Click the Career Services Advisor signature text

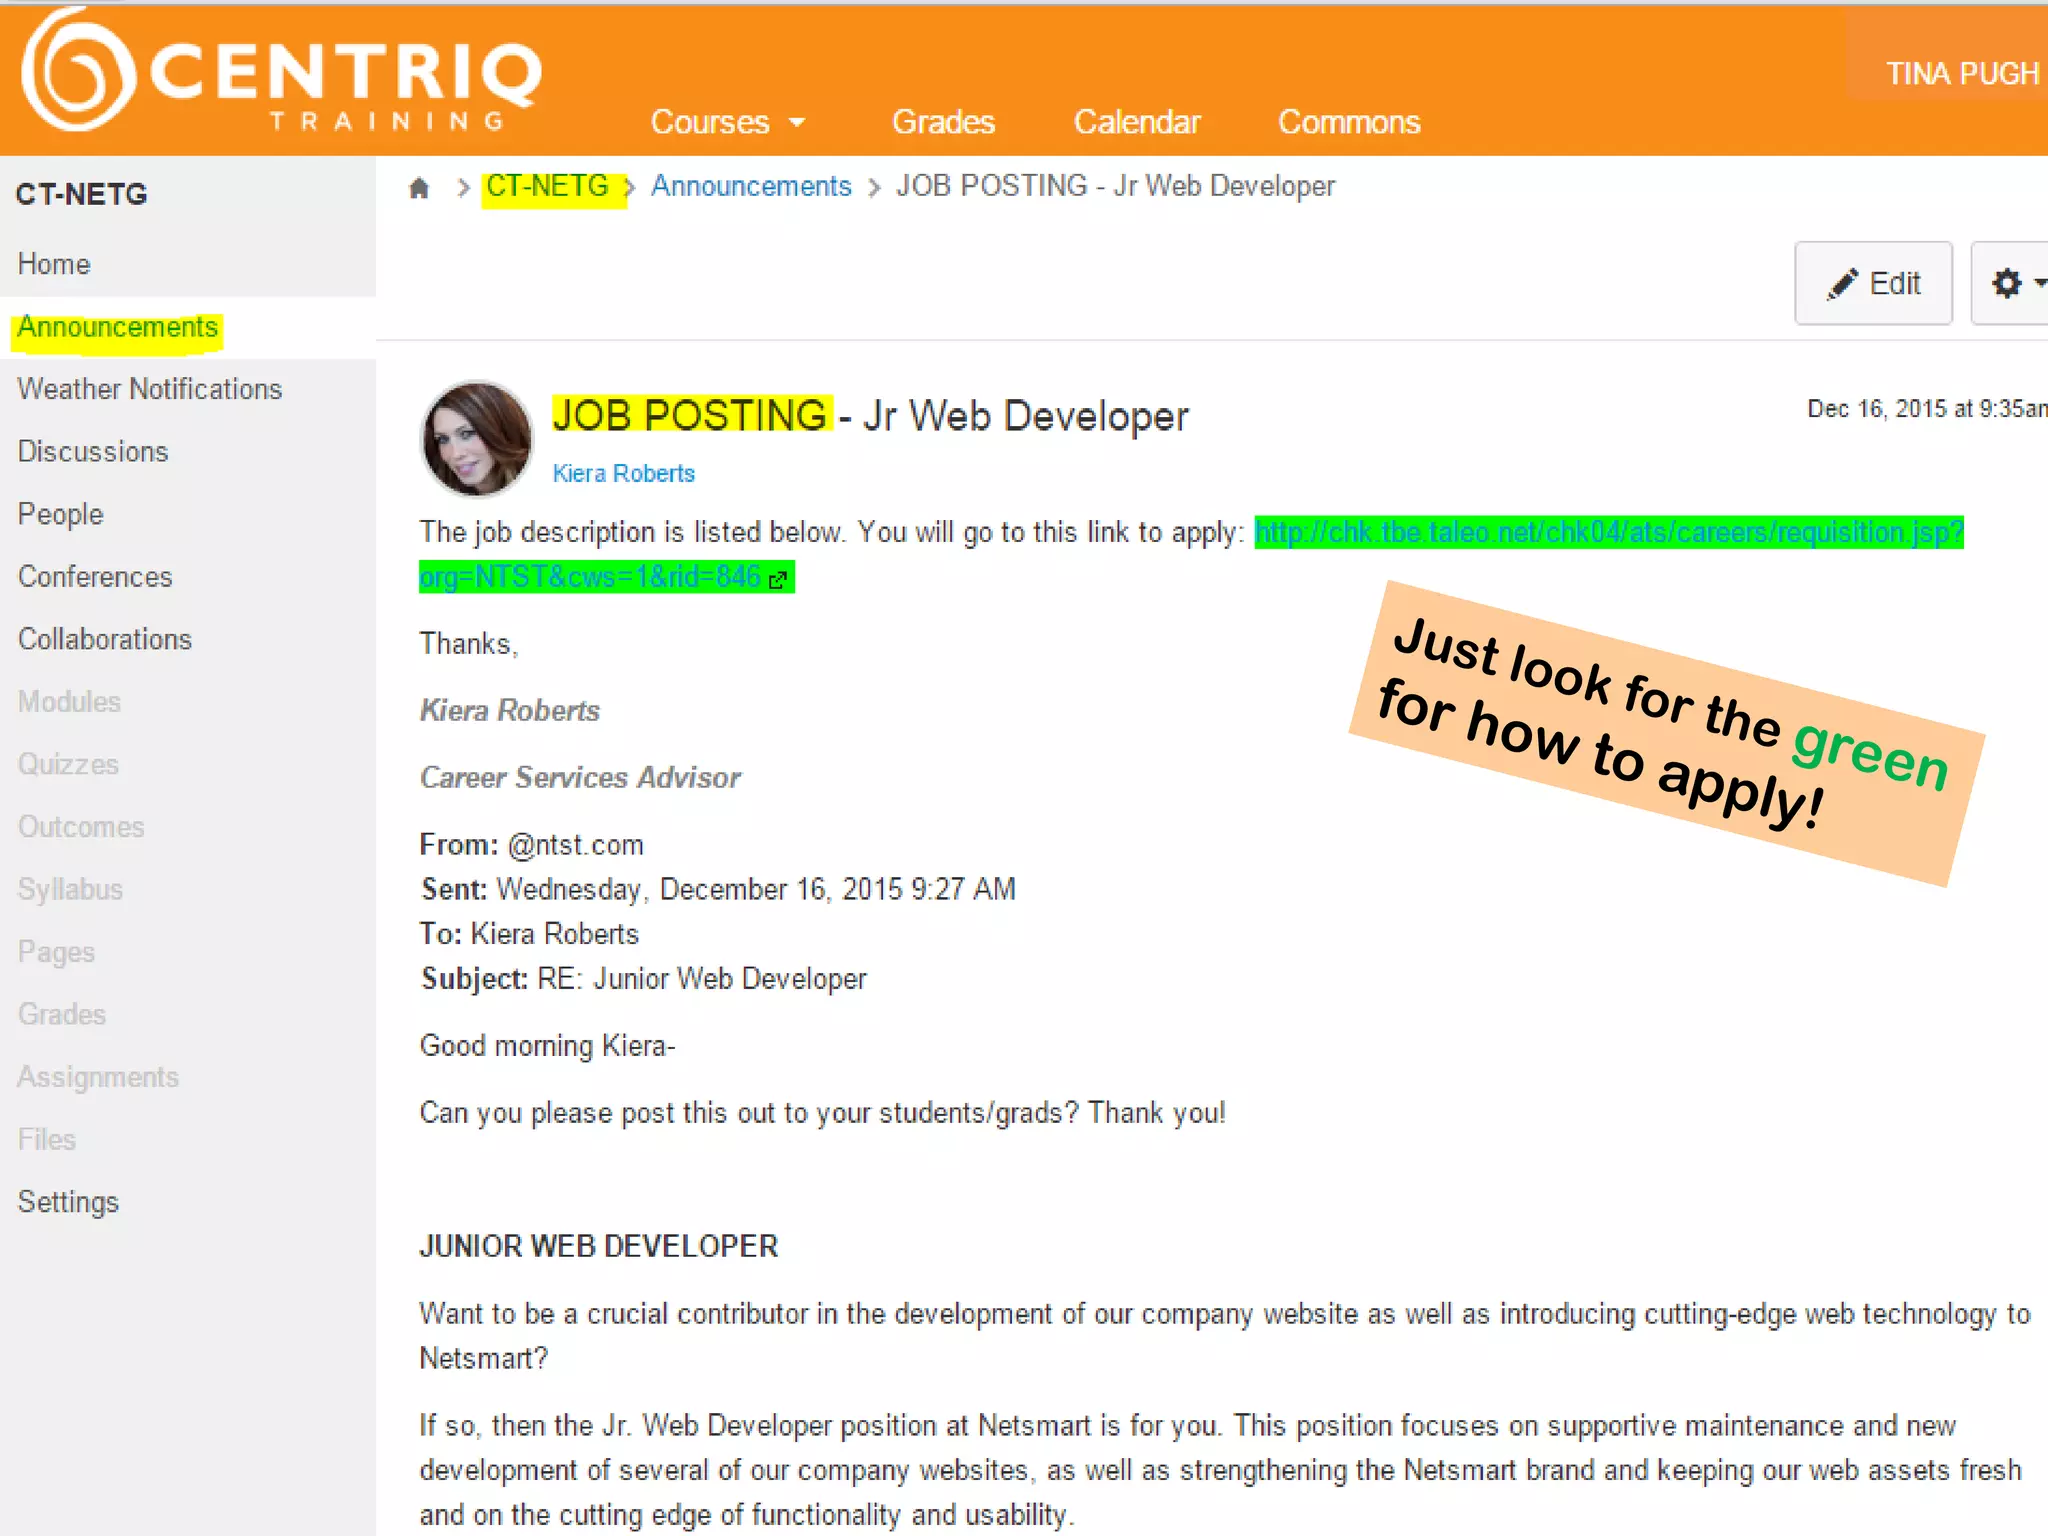tap(580, 777)
